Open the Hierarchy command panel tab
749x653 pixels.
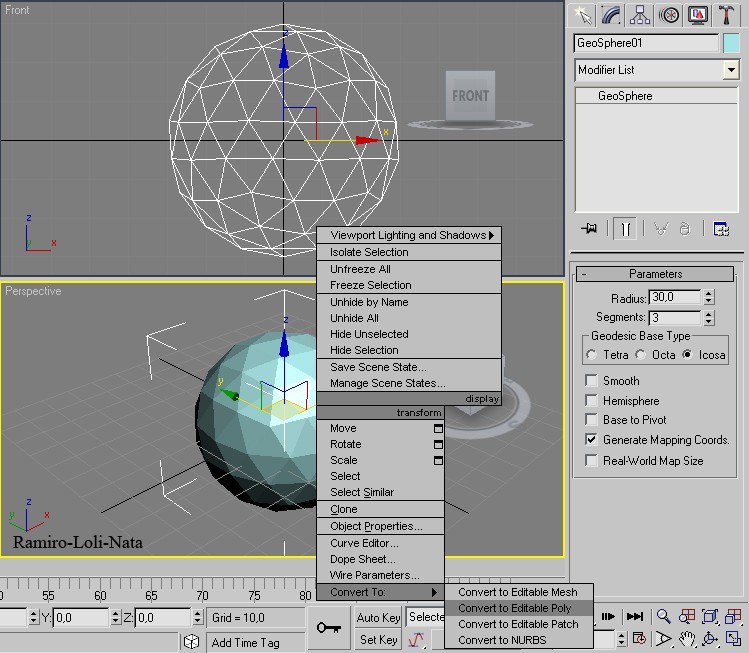pyautogui.click(x=640, y=15)
